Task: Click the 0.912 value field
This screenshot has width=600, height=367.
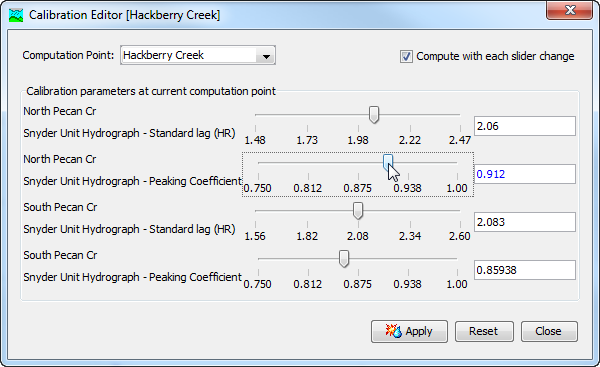Action: pos(525,174)
